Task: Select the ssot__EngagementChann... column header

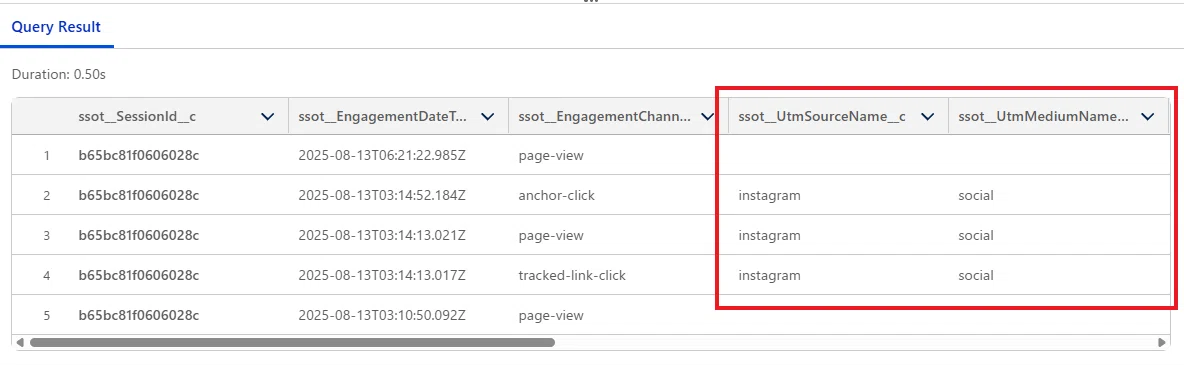Action: point(605,116)
